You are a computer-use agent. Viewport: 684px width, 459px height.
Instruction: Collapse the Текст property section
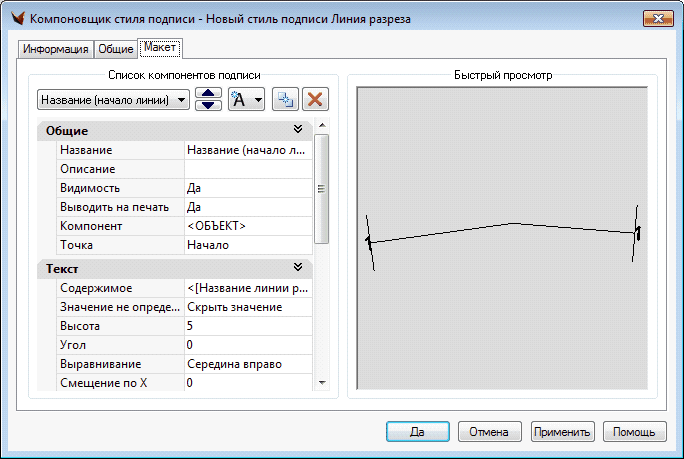coord(297,268)
